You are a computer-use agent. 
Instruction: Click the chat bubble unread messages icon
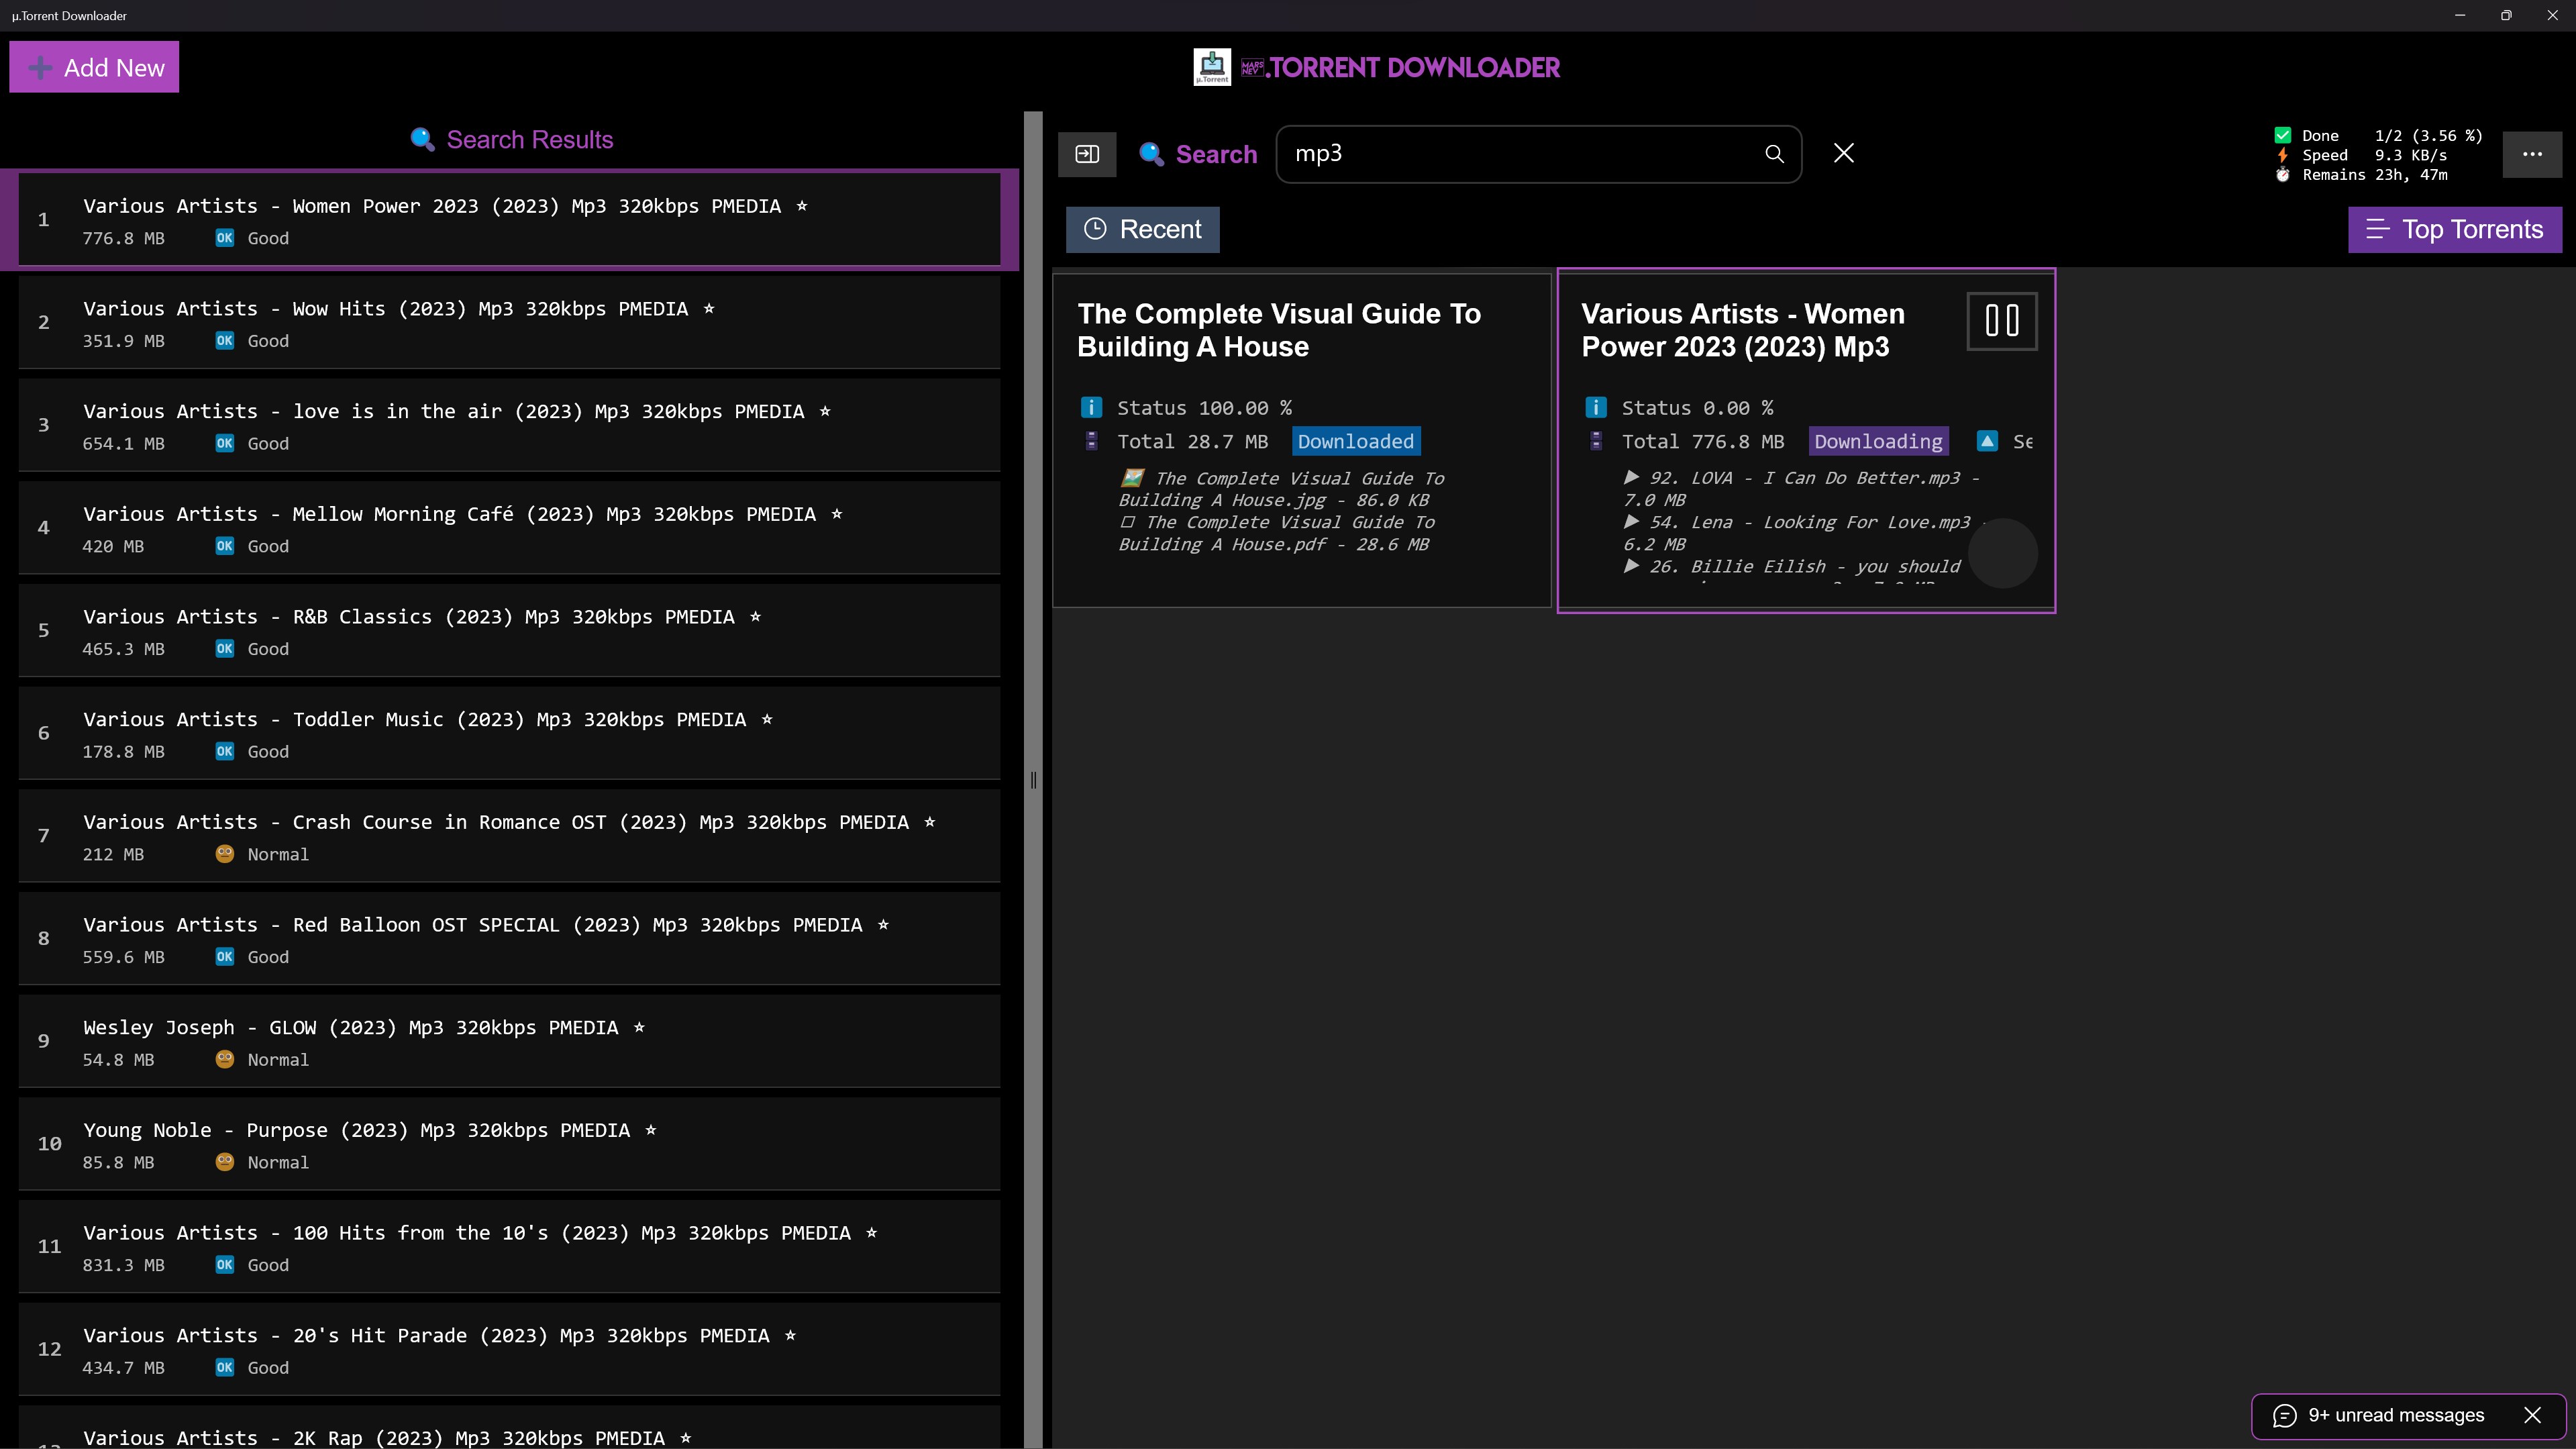click(x=2284, y=1415)
